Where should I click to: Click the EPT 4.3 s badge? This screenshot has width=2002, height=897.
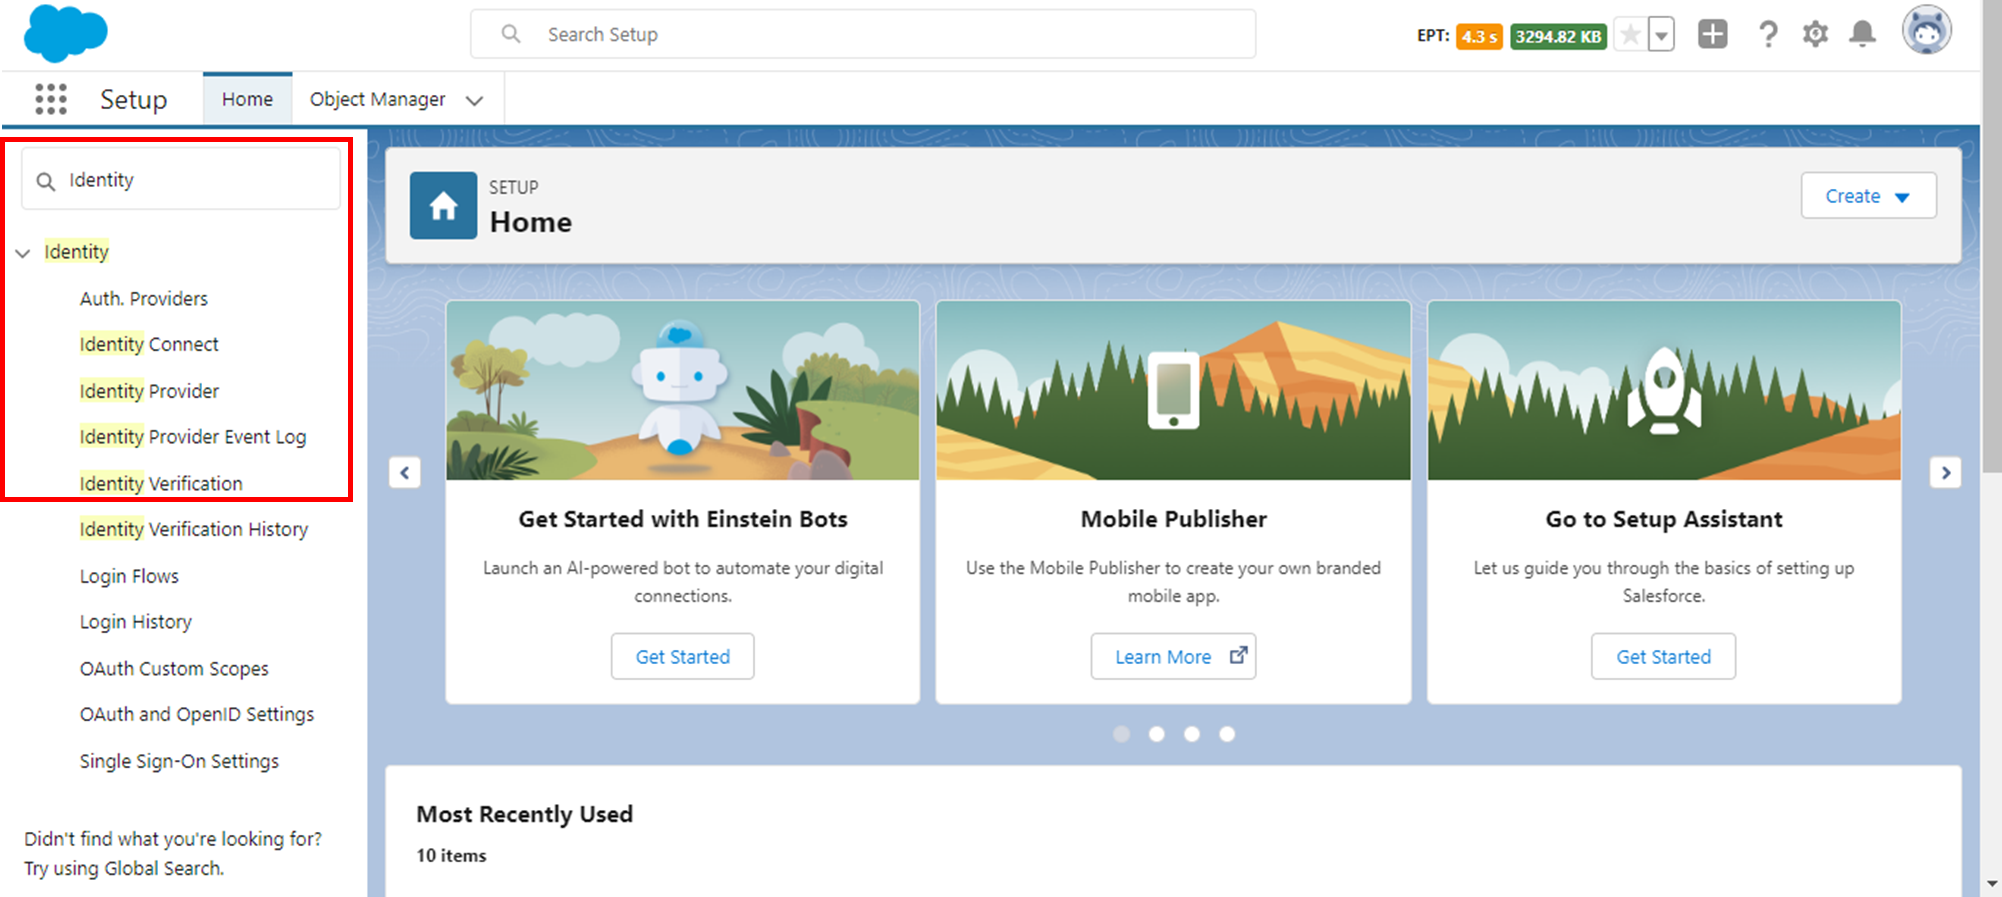pyautogui.click(x=1479, y=37)
